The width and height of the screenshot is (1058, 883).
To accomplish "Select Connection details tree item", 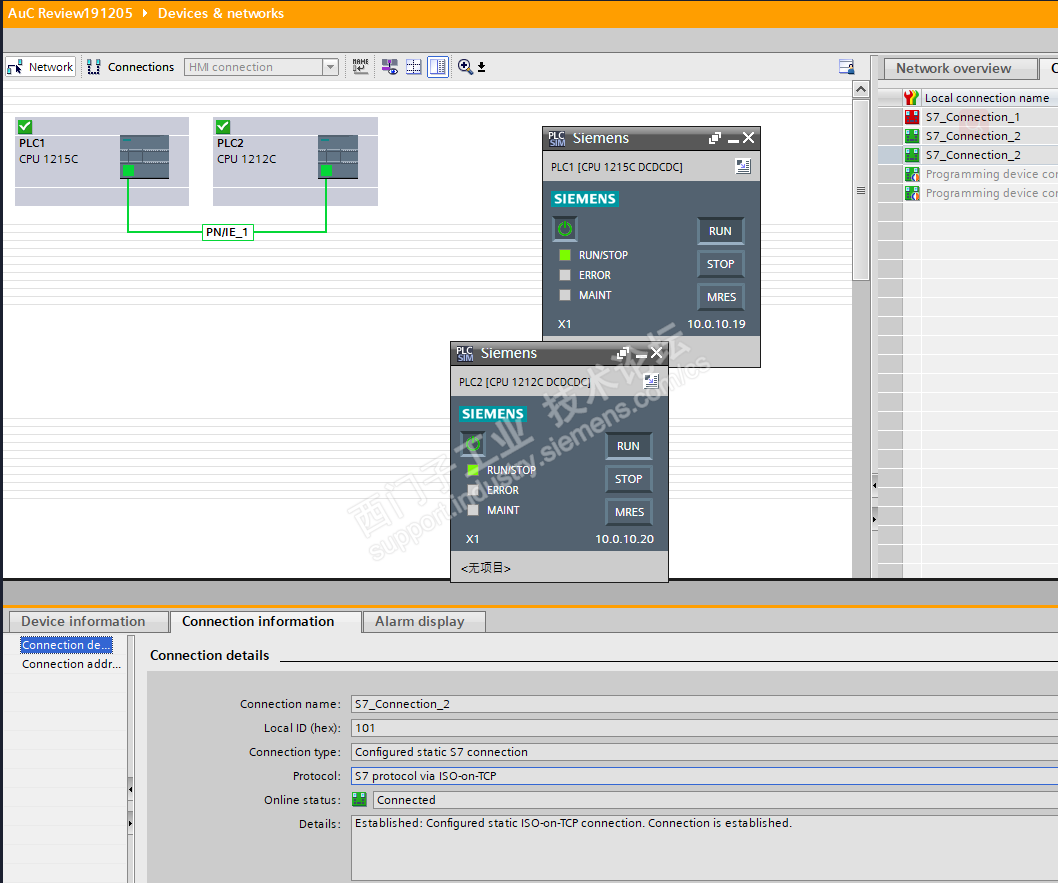I will 66,645.
